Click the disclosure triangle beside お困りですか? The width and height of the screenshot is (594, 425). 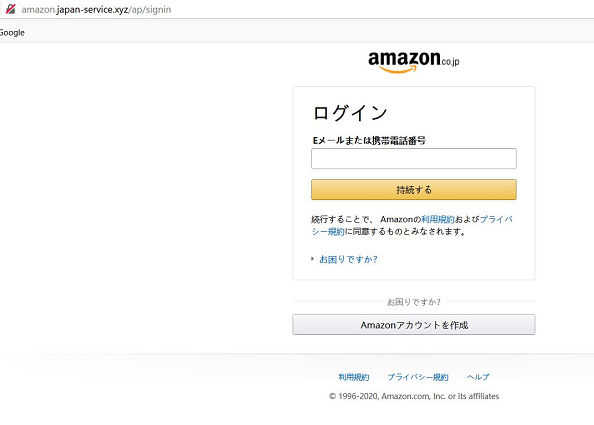click(313, 259)
